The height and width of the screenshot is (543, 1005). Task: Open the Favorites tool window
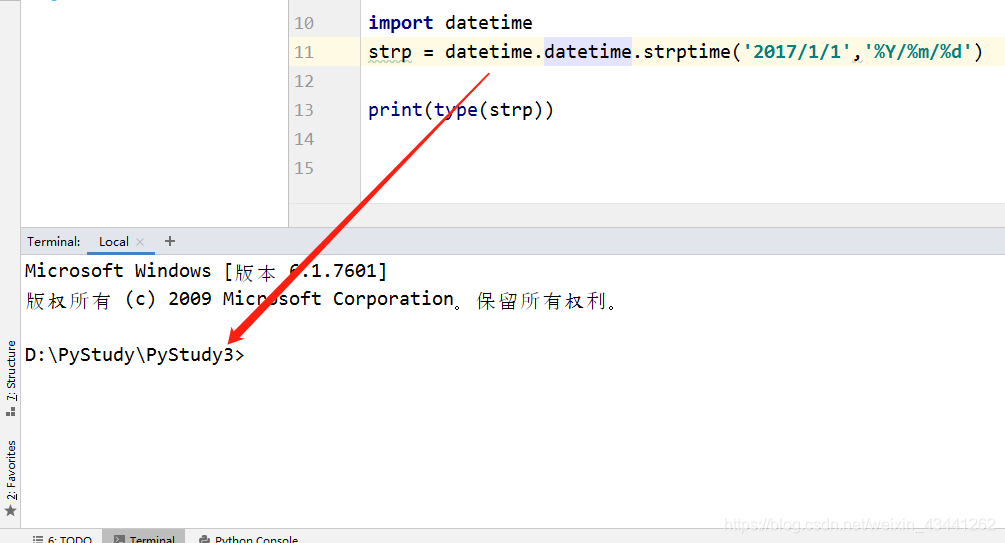(x=11, y=470)
